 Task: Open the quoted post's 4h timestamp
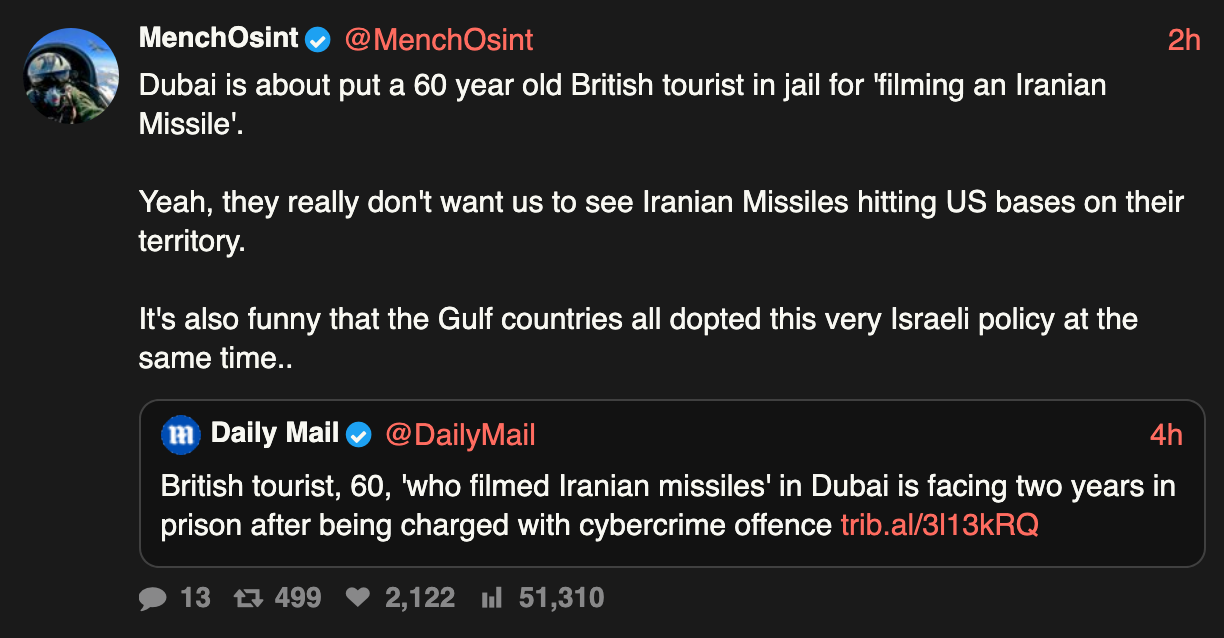coord(1166,435)
